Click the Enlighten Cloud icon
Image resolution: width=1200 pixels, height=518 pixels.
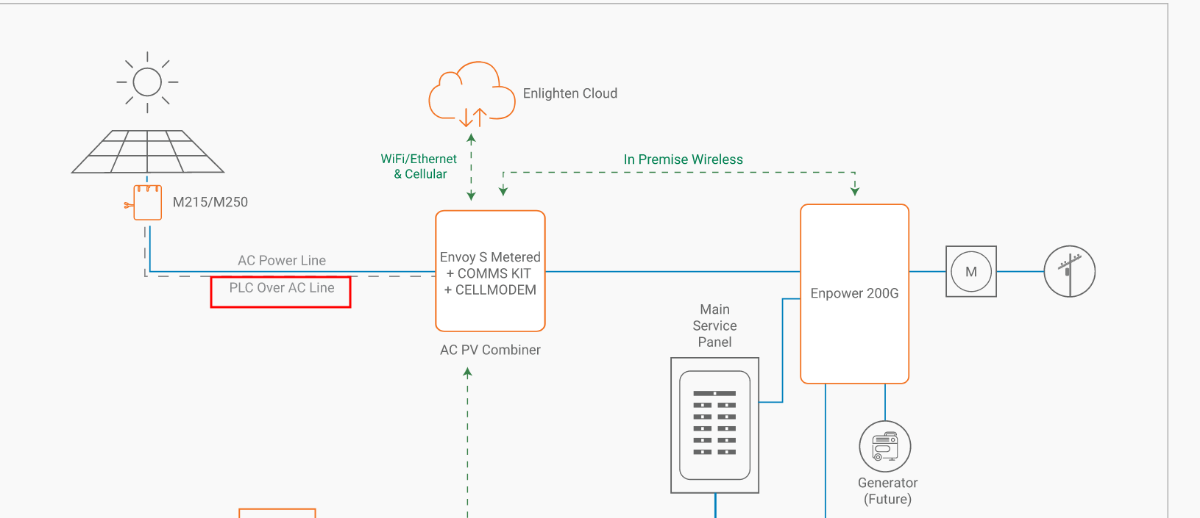pyautogui.click(x=471, y=96)
